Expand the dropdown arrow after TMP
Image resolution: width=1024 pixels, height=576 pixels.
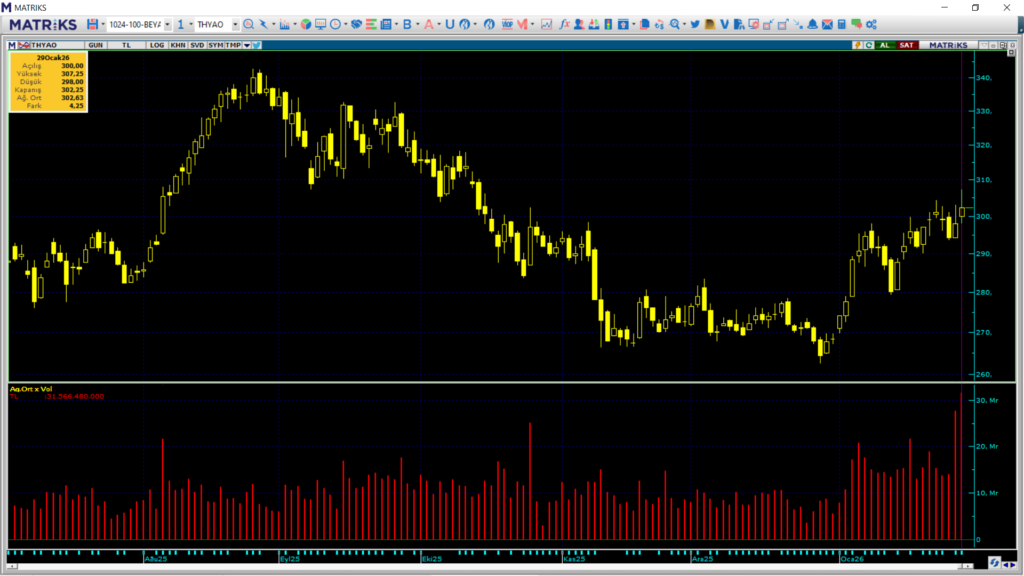point(246,45)
